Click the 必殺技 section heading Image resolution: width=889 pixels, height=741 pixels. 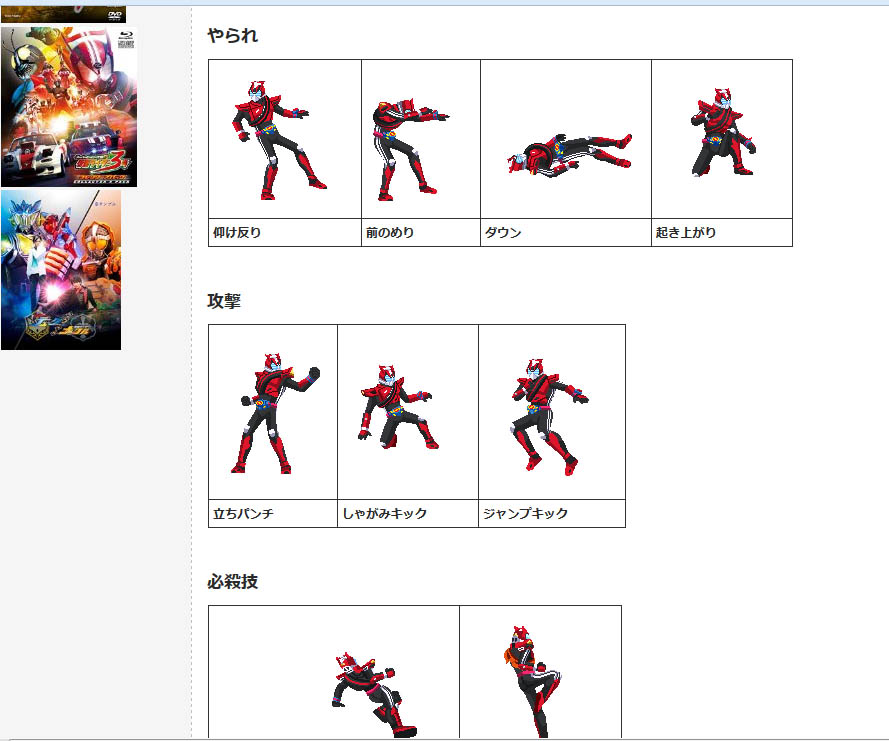pos(232,582)
